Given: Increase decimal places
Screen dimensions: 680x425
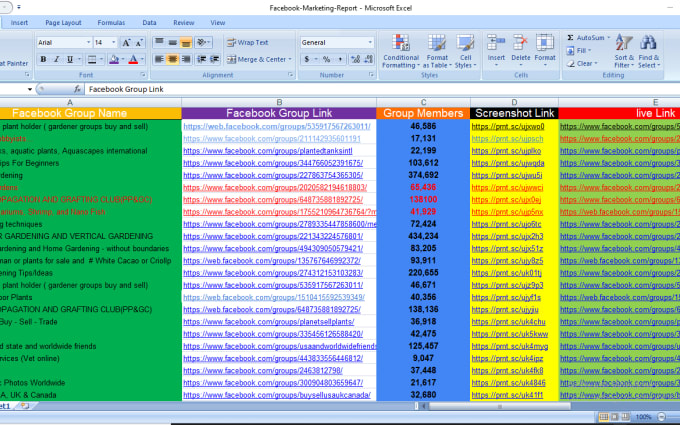Looking at the screenshot, I should click(x=356, y=59).
